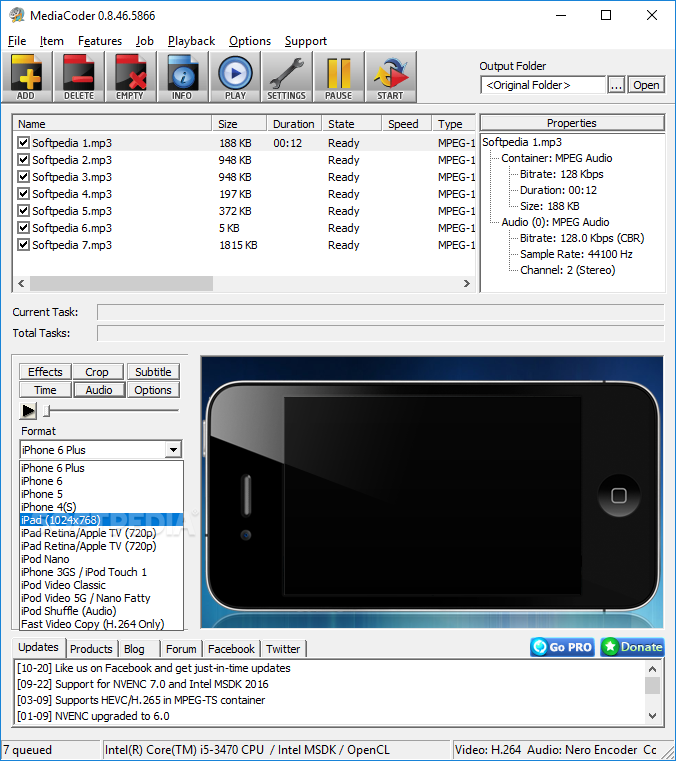Click the Crop button
The width and height of the screenshot is (676, 761).
coord(97,372)
